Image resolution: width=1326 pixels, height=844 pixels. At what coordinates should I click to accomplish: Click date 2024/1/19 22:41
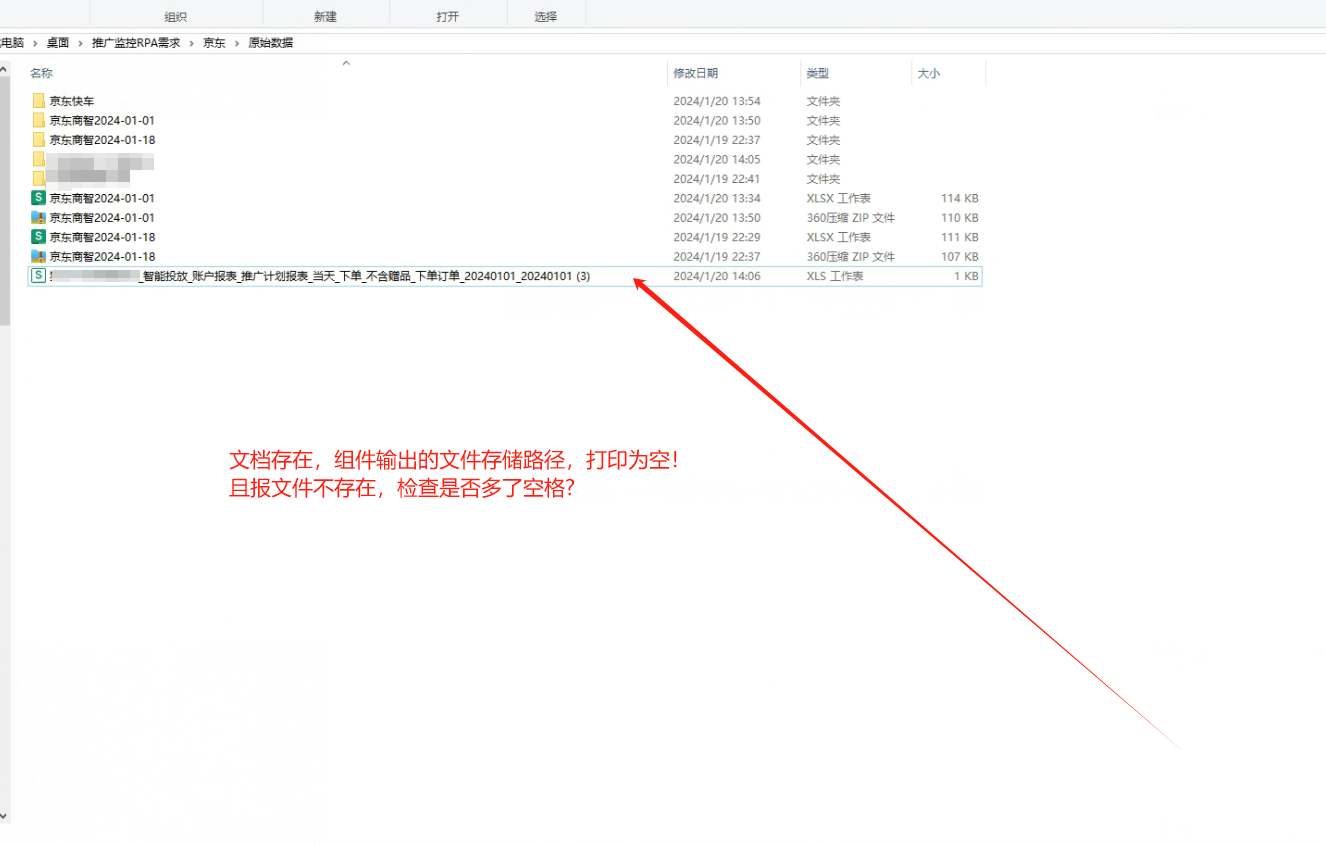click(x=717, y=179)
